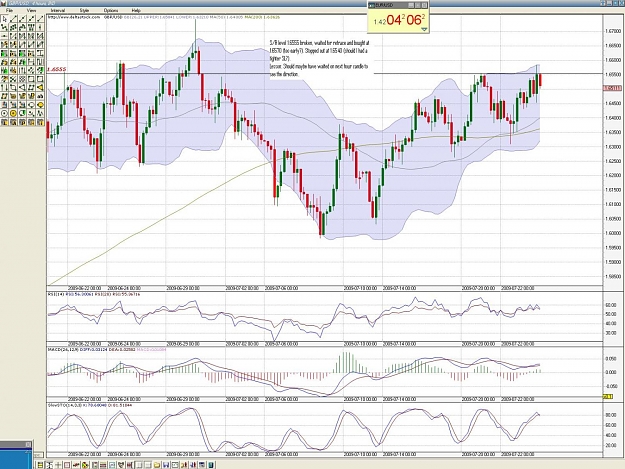Click the red current price tag on price axis
This screenshot has height=469, width=625.
[612, 88]
